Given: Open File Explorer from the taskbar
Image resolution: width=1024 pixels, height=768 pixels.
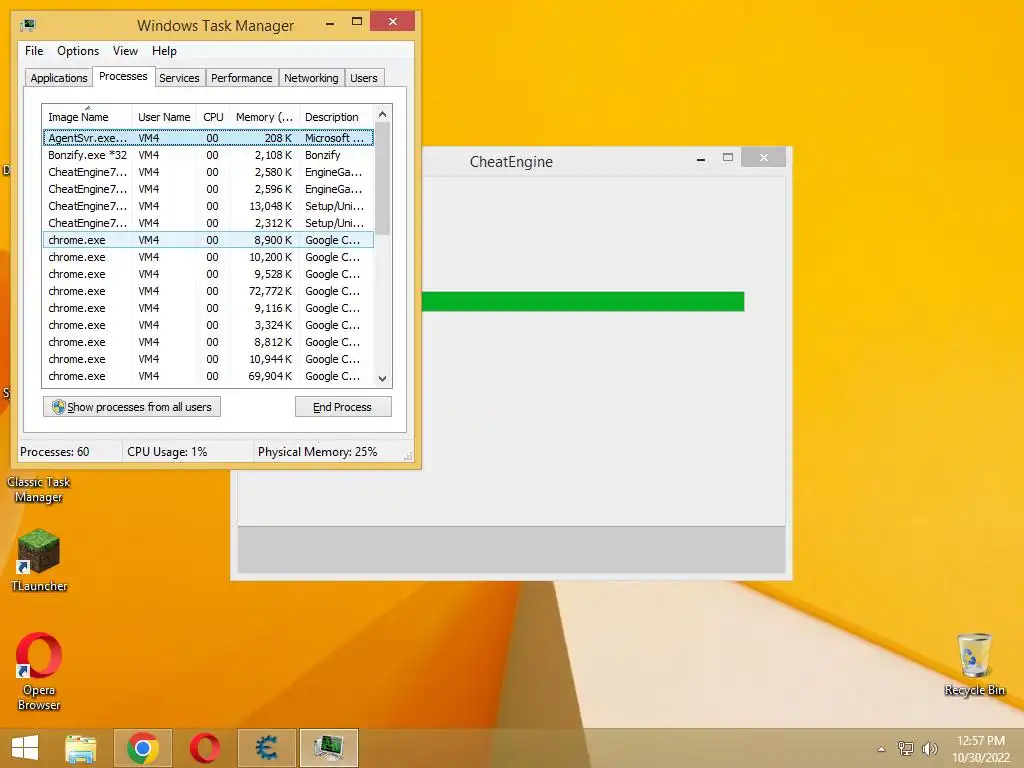Looking at the screenshot, I should pyautogui.click(x=81, y=748).
